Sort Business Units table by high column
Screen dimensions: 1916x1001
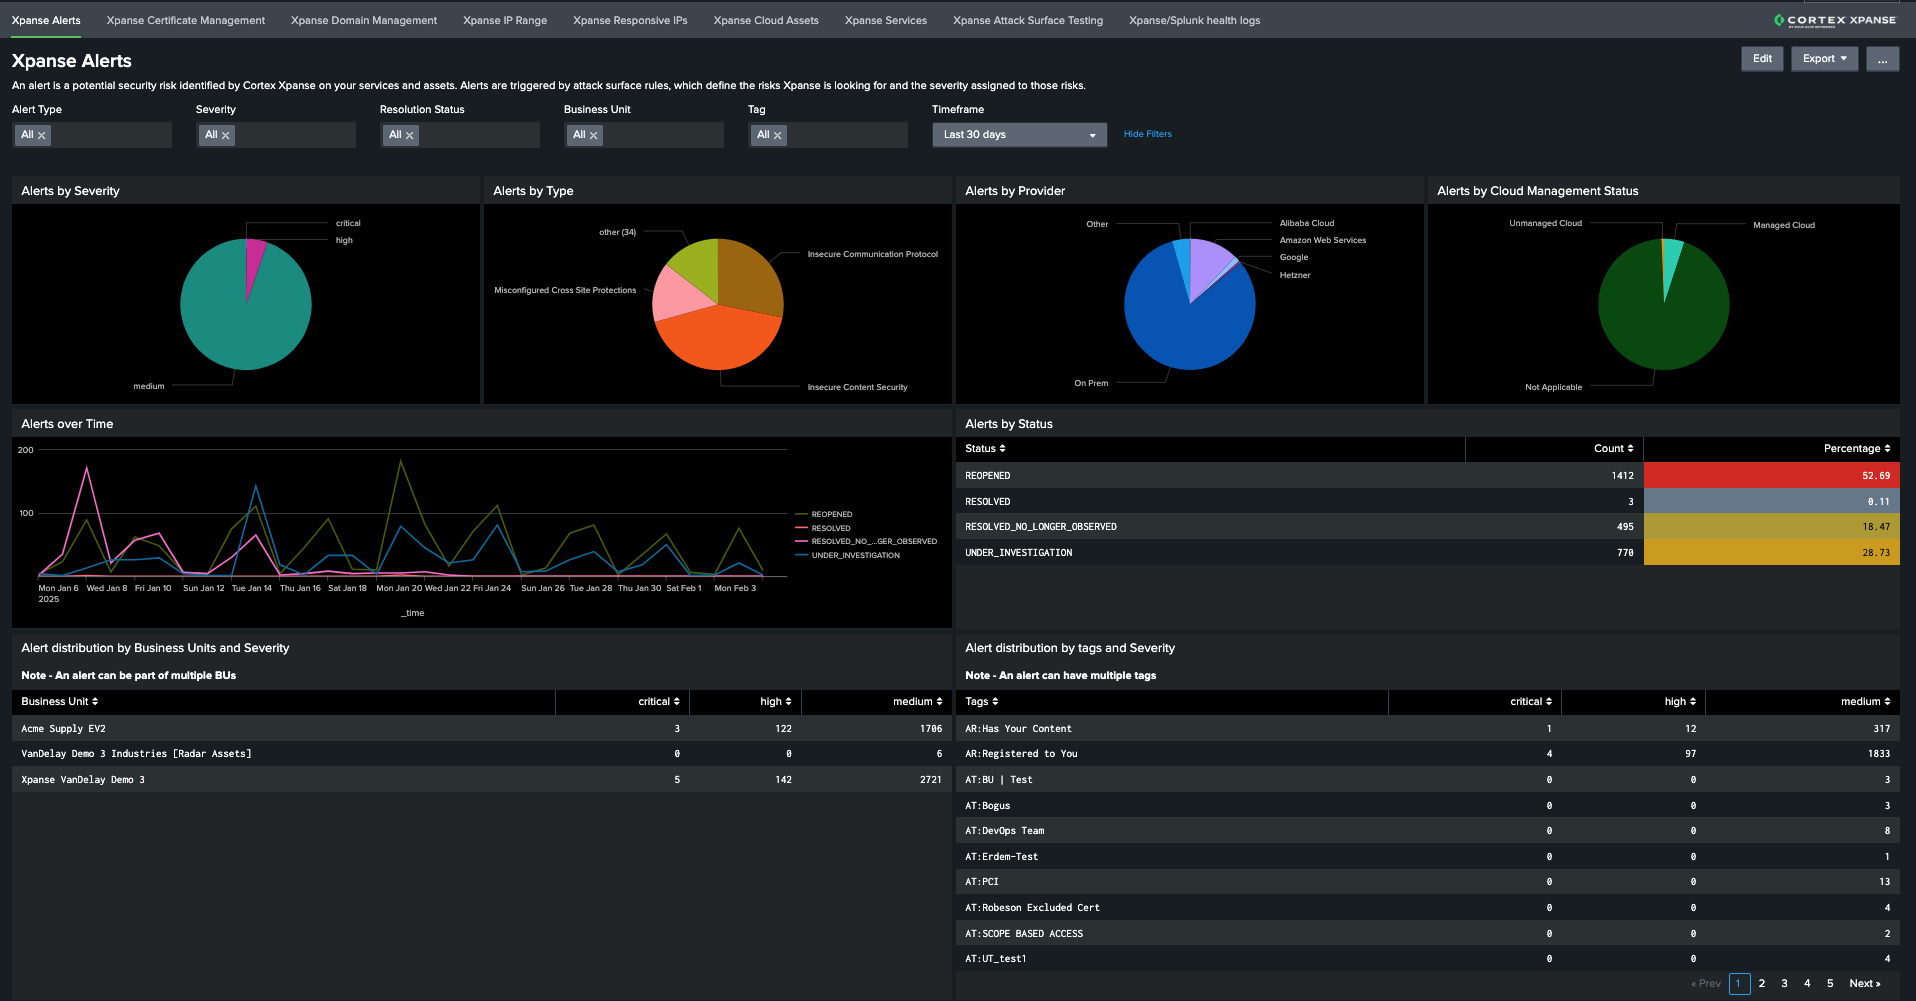776,702
